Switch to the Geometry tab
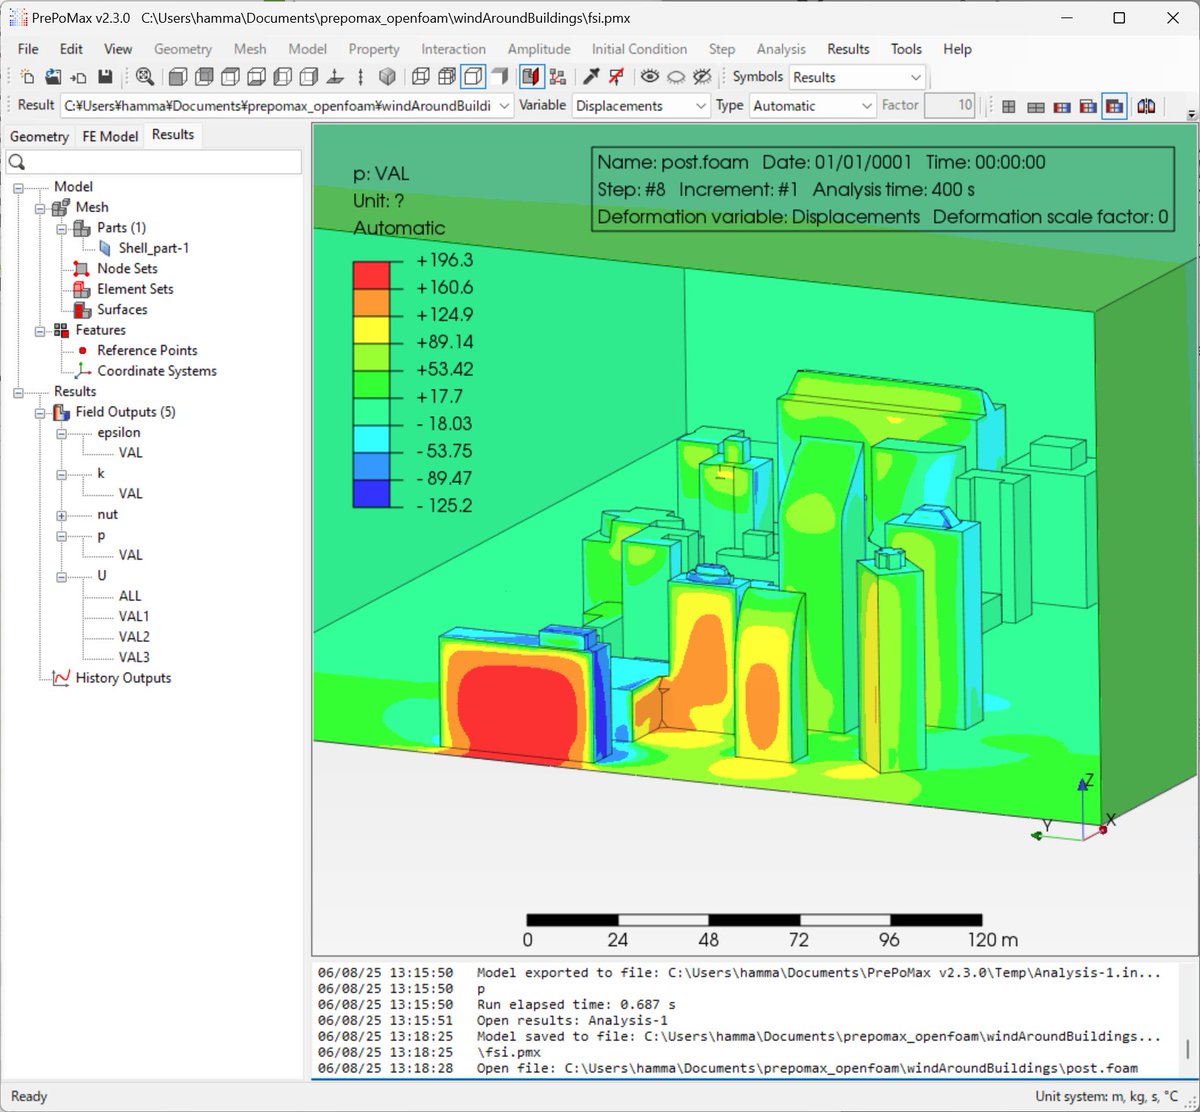This screenshot has height=1112, width=1200. pyautogui.click(x=39, y=136)
